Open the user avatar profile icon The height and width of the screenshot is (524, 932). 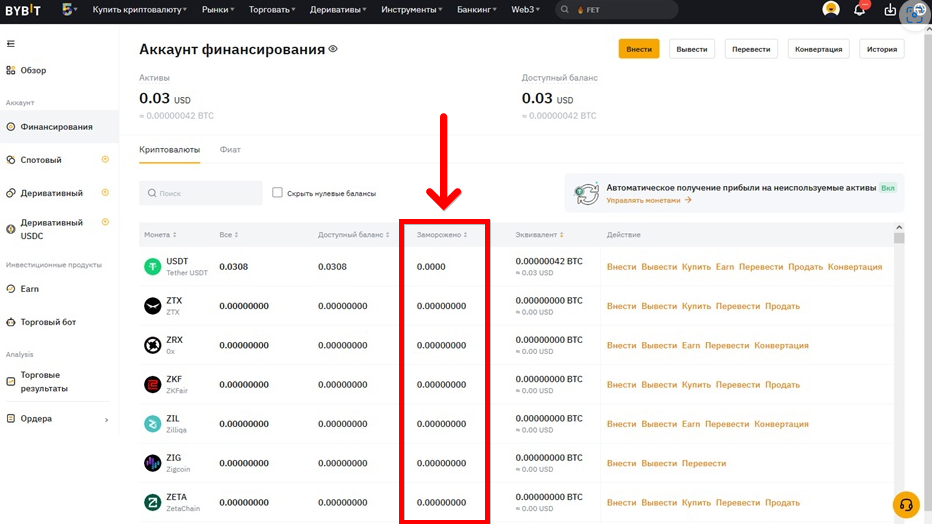(x=830, y=9)
